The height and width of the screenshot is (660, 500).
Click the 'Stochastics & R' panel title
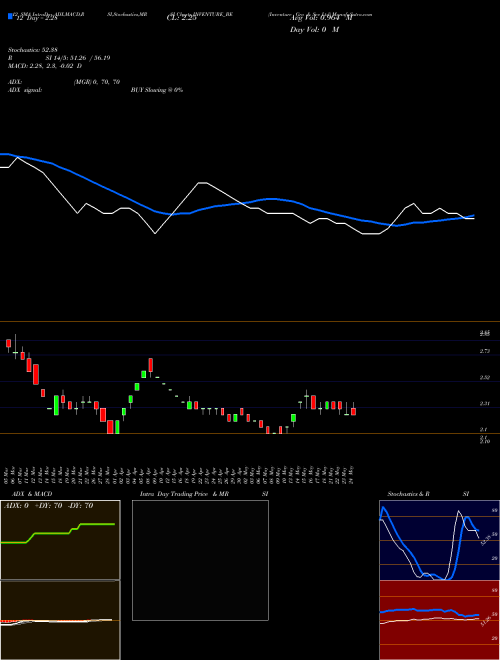408,494
